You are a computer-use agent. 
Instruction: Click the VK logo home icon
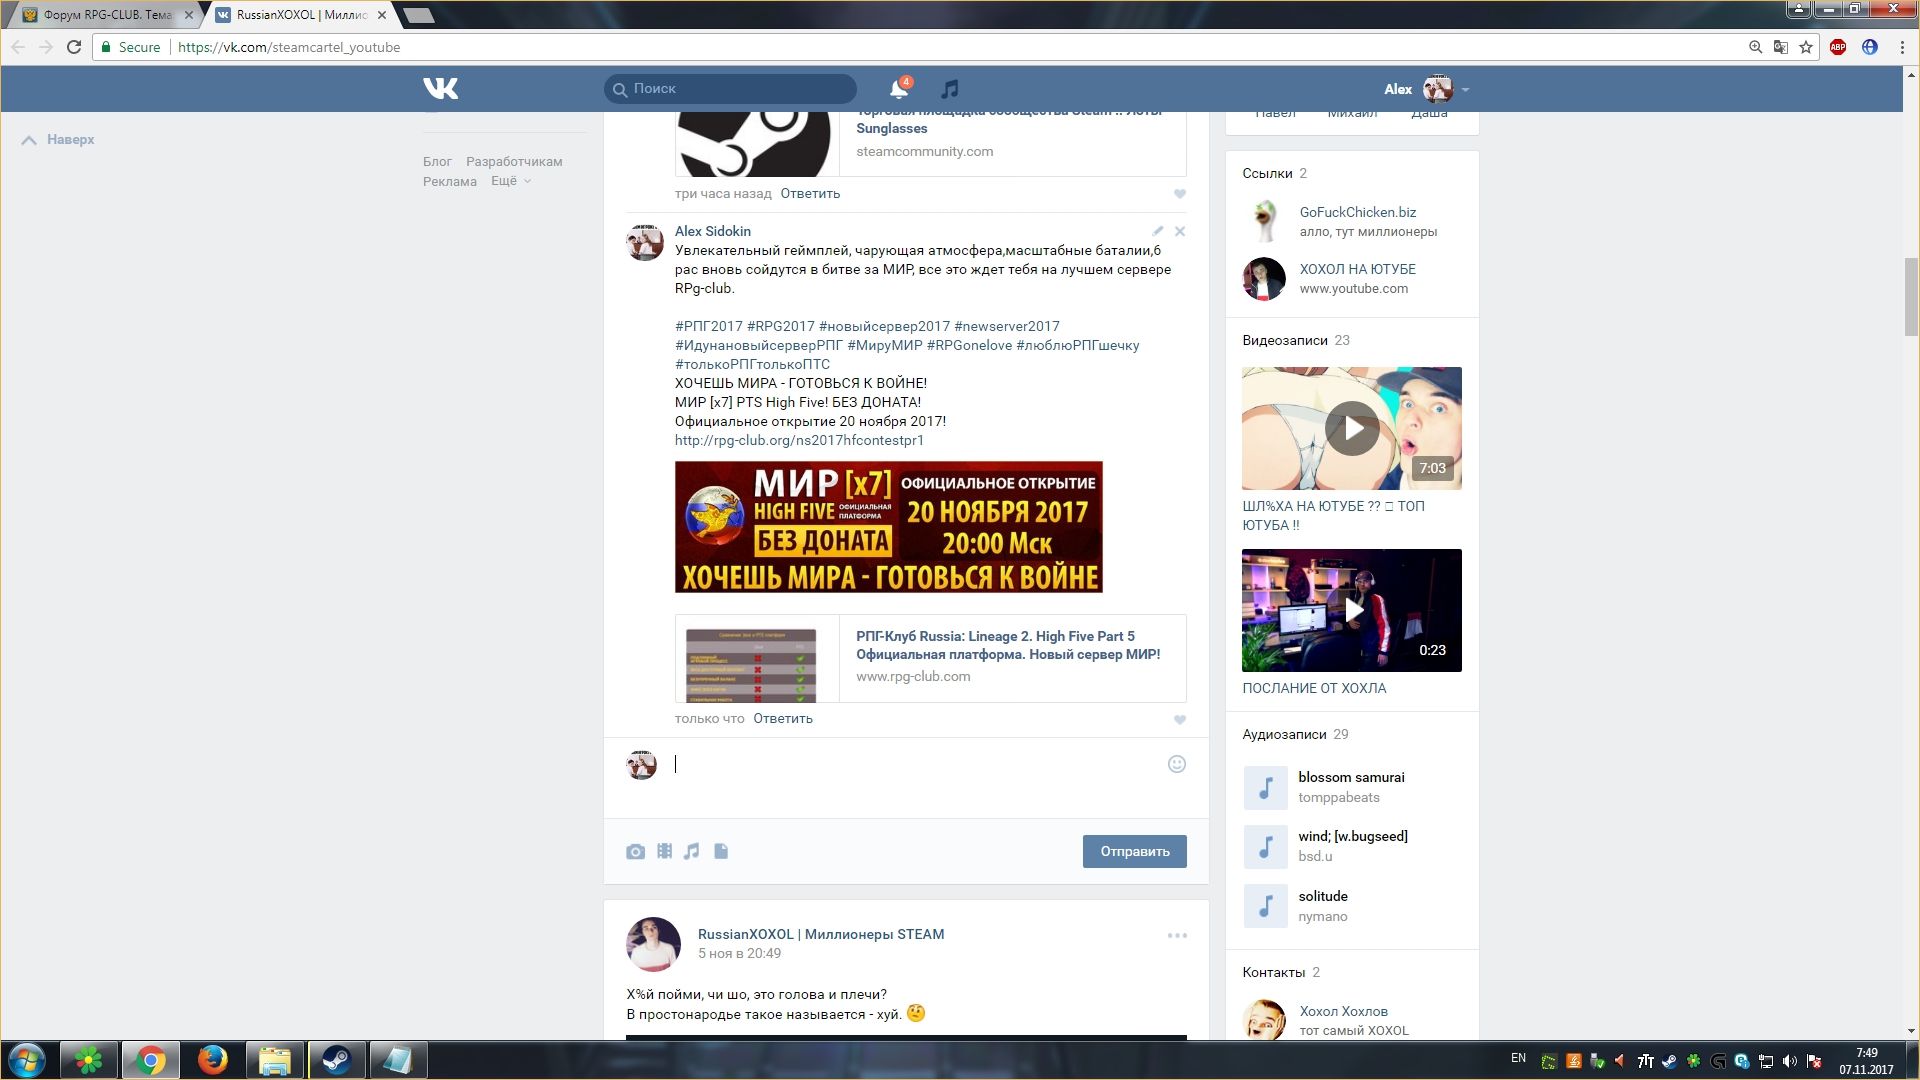pyautogui.click(x=440, y=89)
